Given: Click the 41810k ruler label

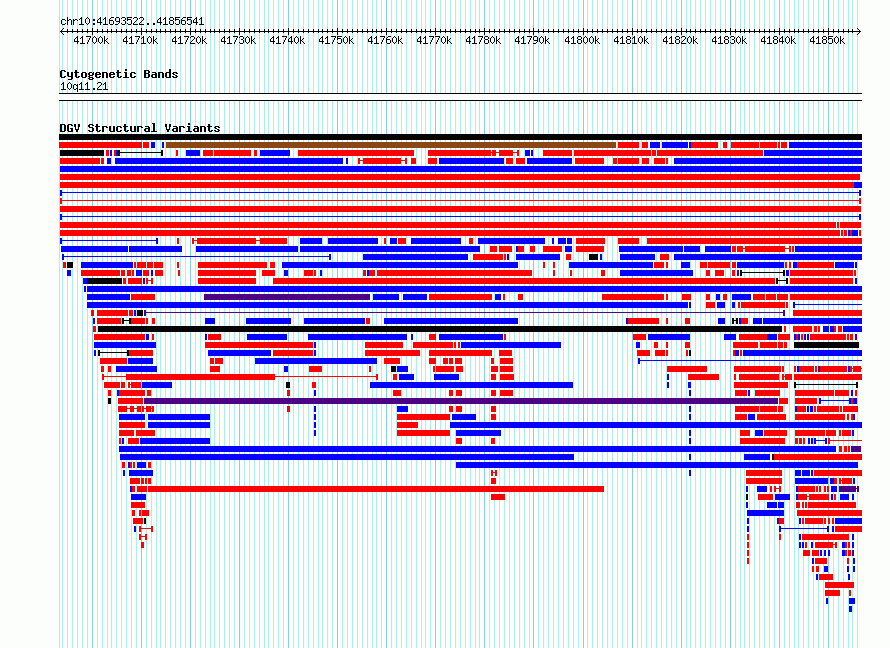Looking at the screenshot, I should click(x=631, y=40).
